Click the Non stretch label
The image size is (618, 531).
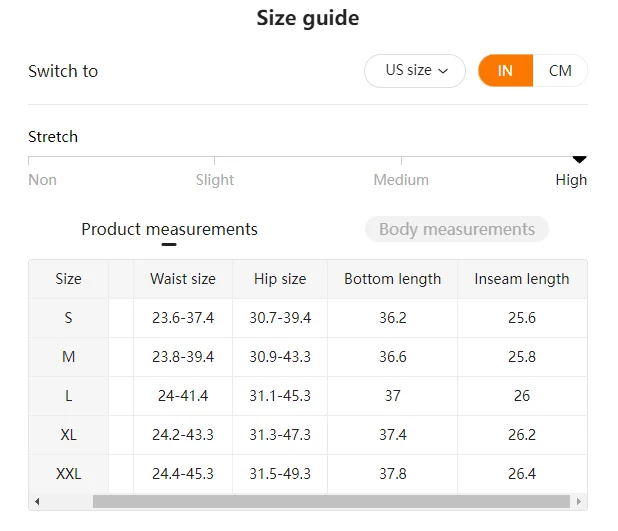(x=43, y=180)
